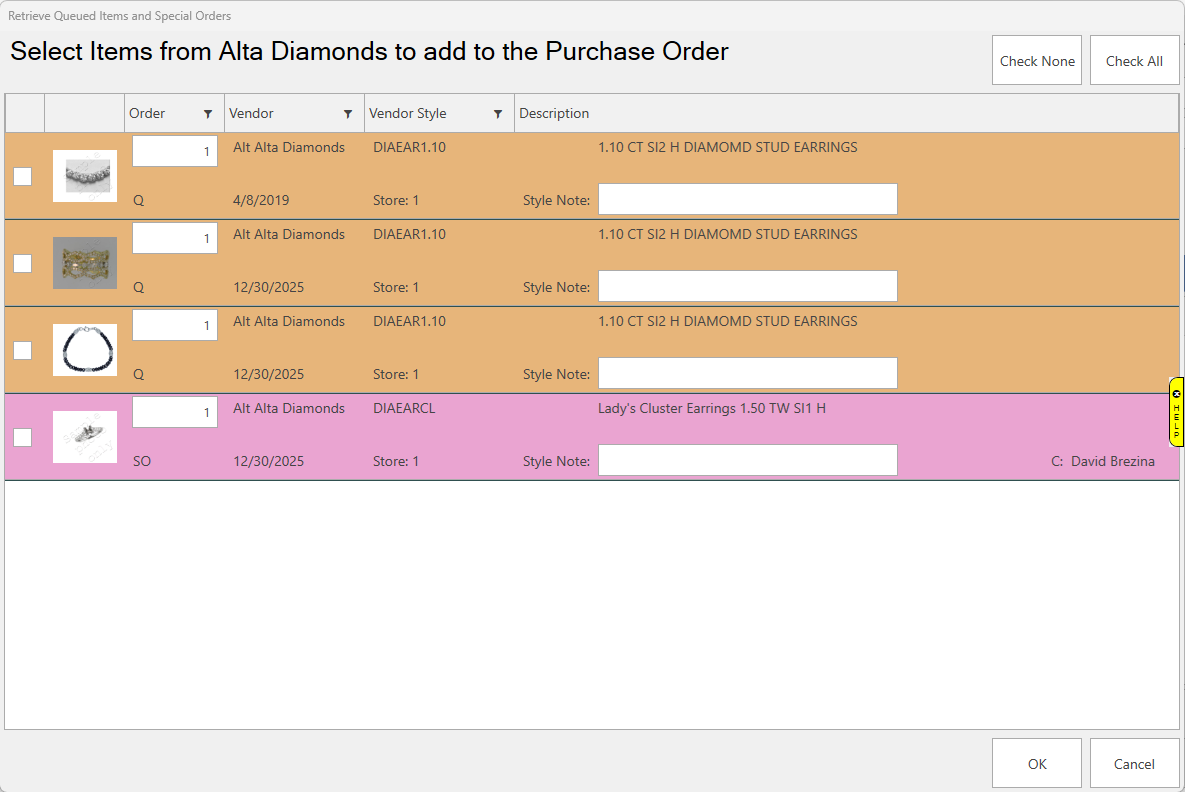Viewport: 1185px width, 792px height.
Task: Click the gold band thumbnail in second row
Action: click(x=85, y=263)
